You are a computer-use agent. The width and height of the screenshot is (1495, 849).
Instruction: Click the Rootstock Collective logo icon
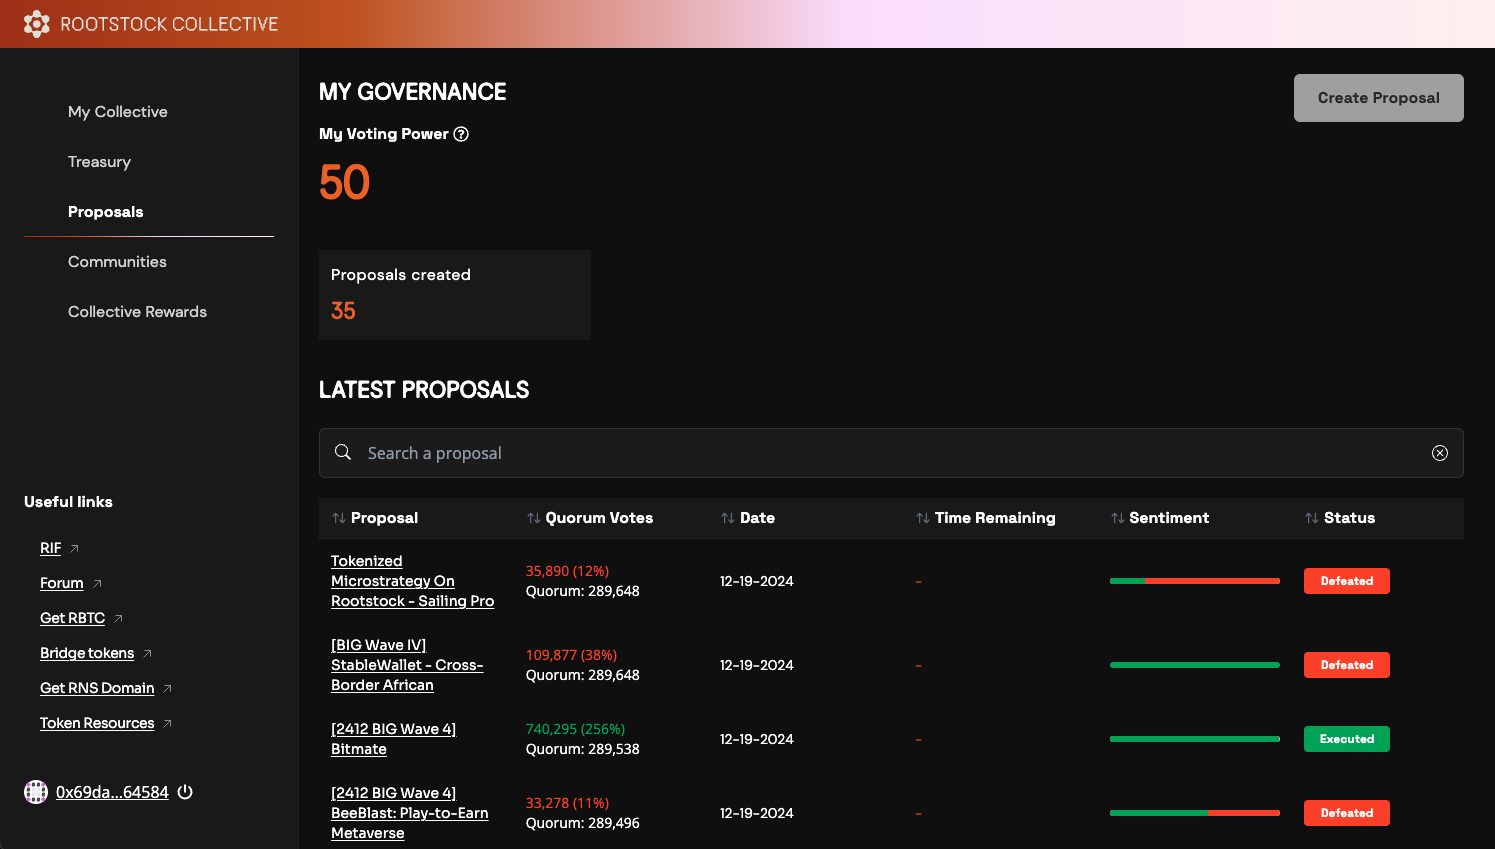[37, 24]
